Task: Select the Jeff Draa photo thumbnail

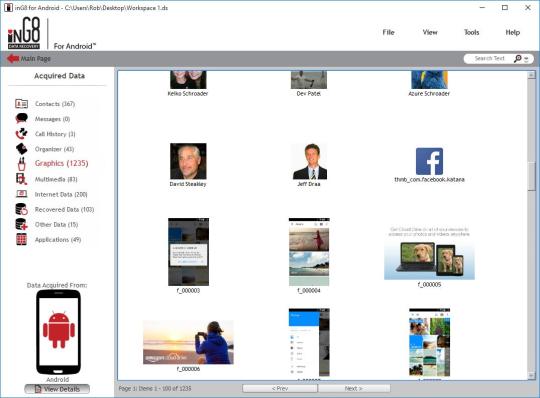Action: pos(309,161)
